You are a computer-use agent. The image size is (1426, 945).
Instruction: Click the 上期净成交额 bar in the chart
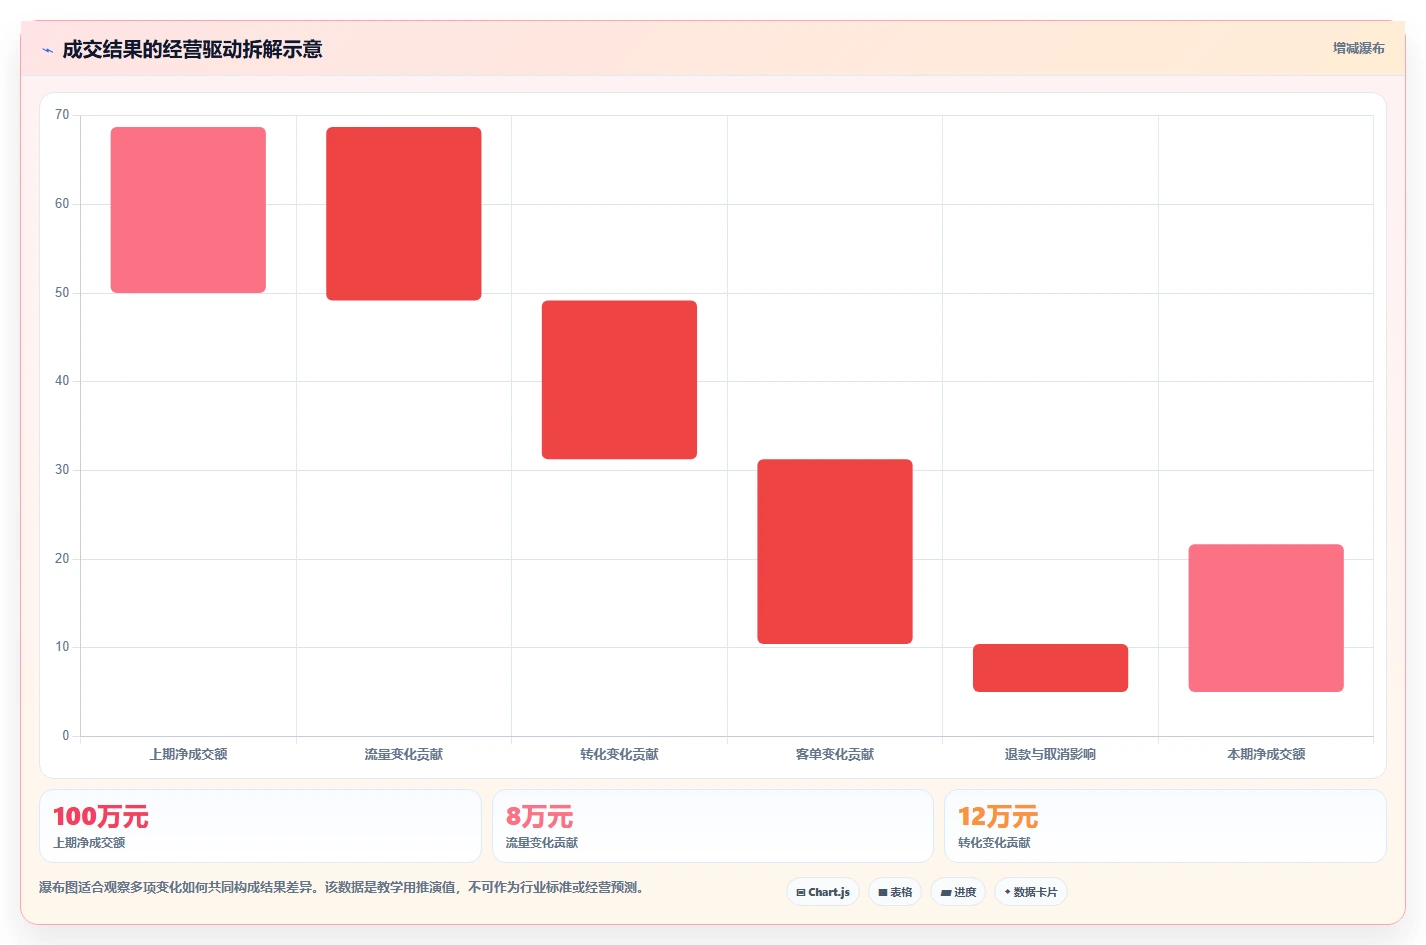click(188, 210)
